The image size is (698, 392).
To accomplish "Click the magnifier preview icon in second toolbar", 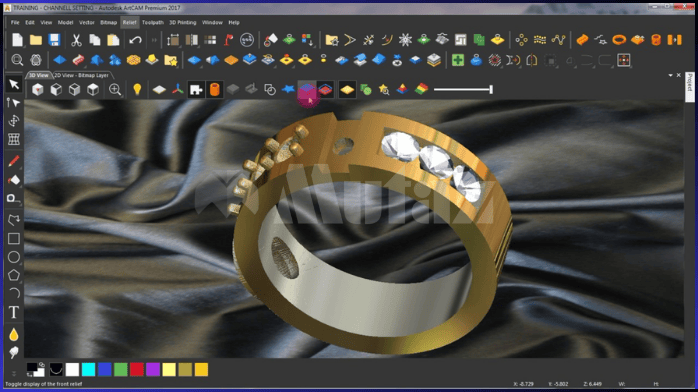I will tap(17, 60).
